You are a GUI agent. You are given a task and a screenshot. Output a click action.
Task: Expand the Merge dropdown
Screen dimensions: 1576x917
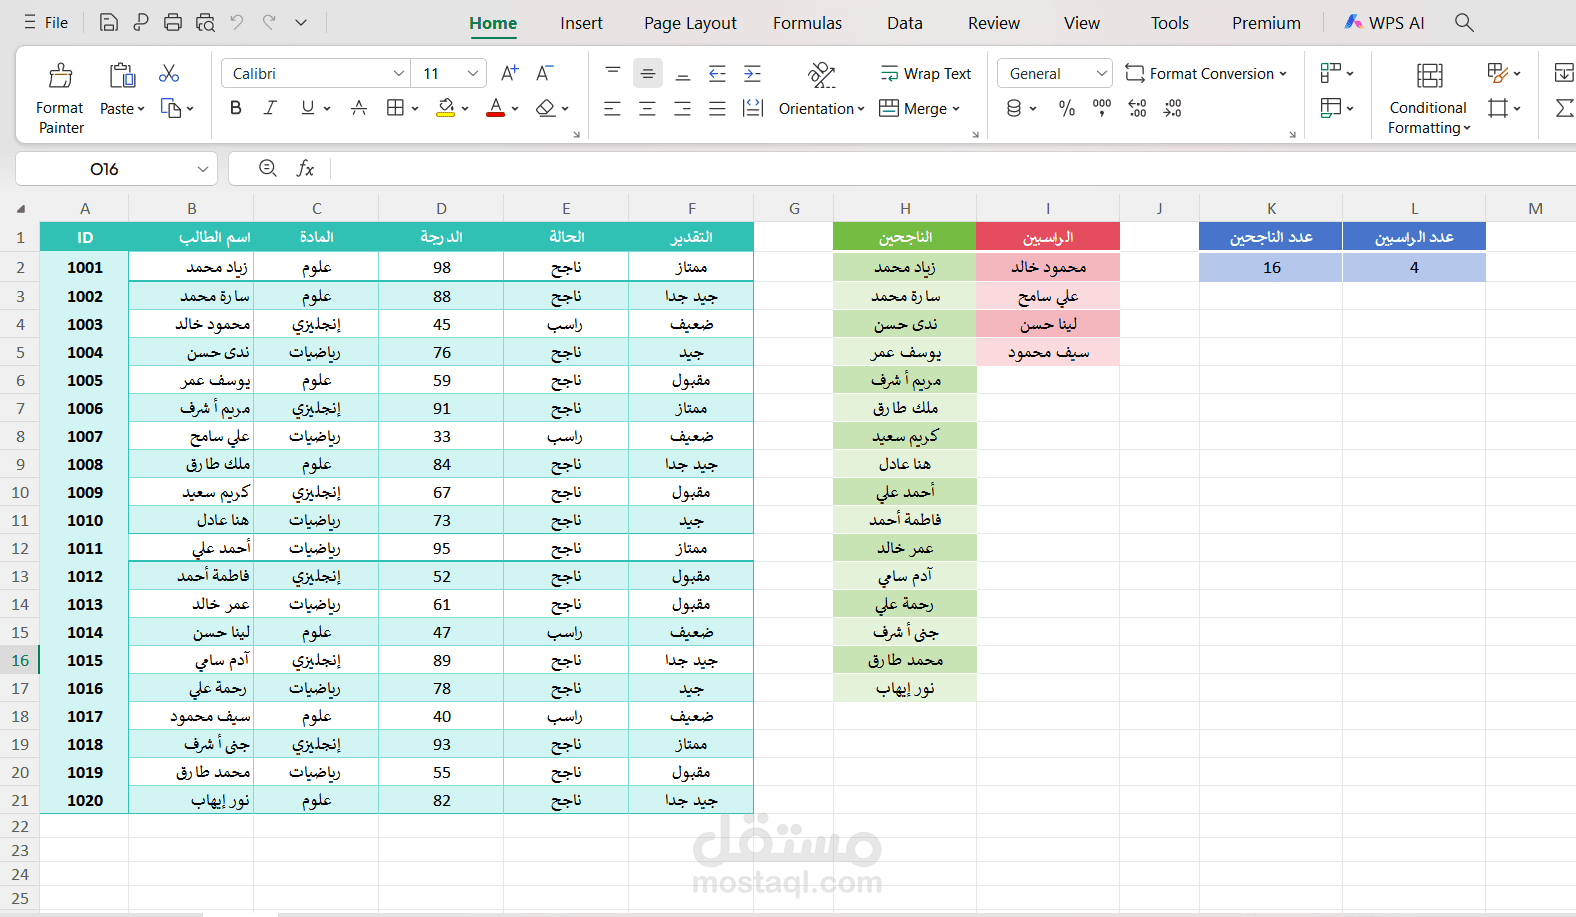[956, 109]
